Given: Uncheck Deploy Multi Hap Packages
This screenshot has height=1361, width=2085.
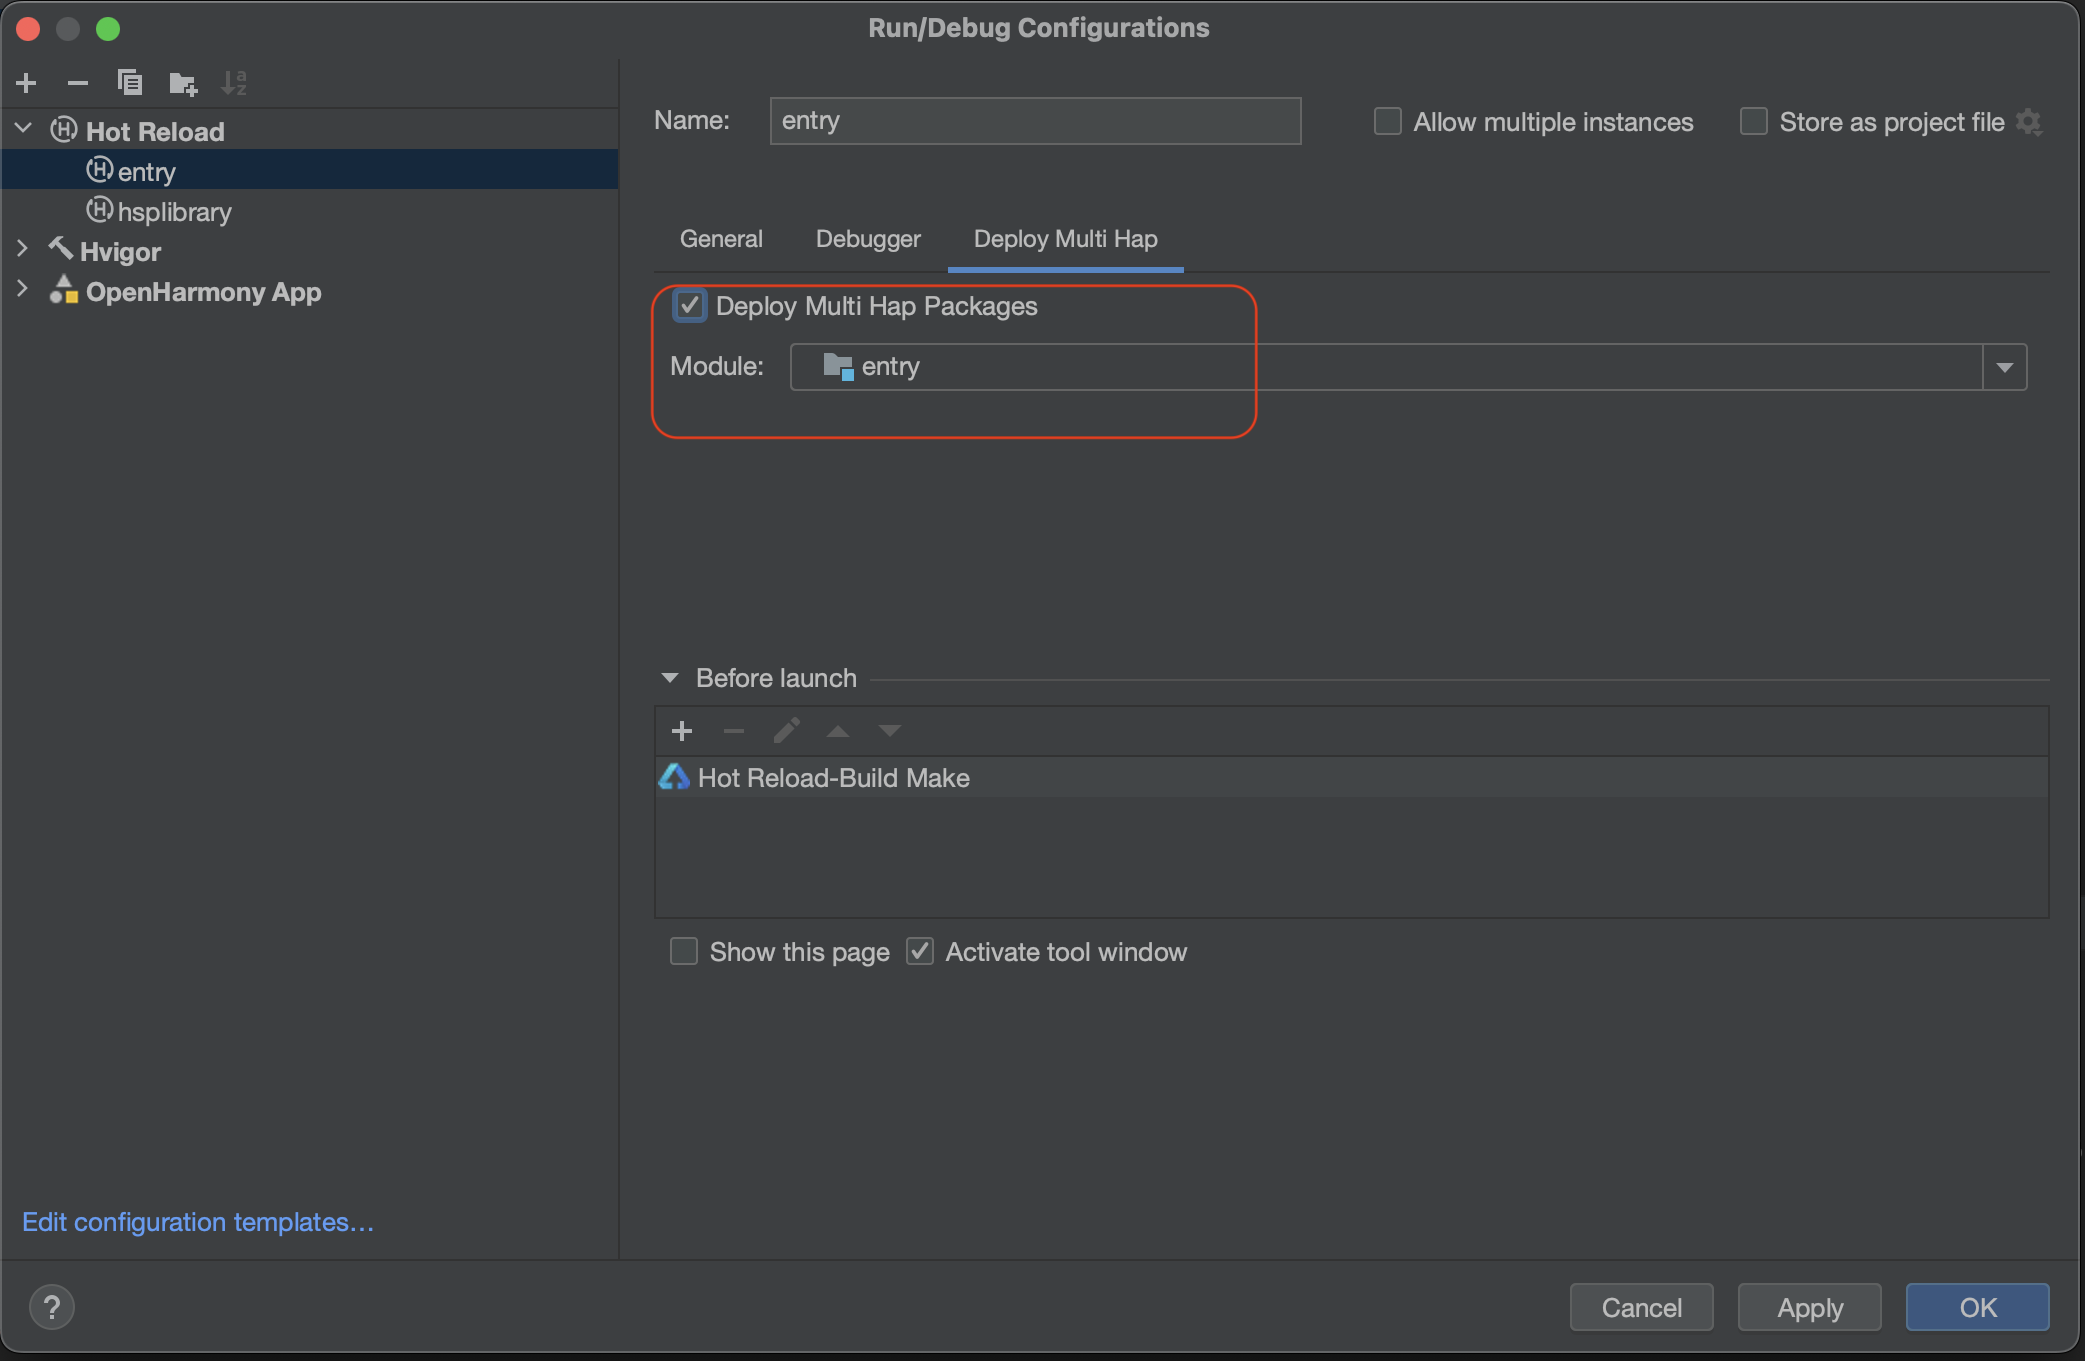Looking at the screenshot, I should (x=690, y=305).
